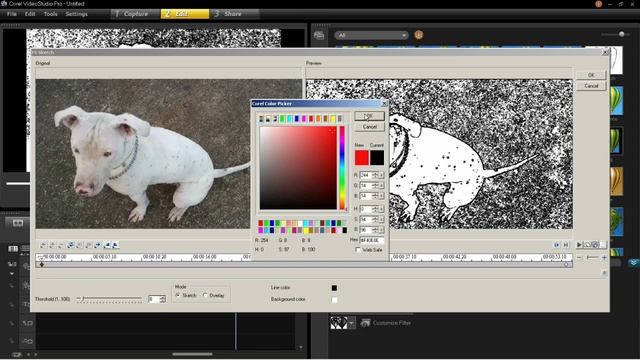
Task: Select the green preset in the top color row
Action: 282,119
